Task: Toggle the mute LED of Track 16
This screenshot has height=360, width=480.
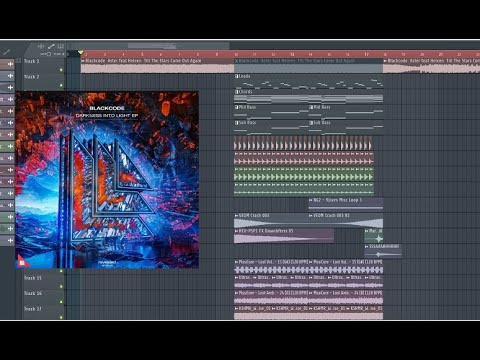Action: pos(61,302)
